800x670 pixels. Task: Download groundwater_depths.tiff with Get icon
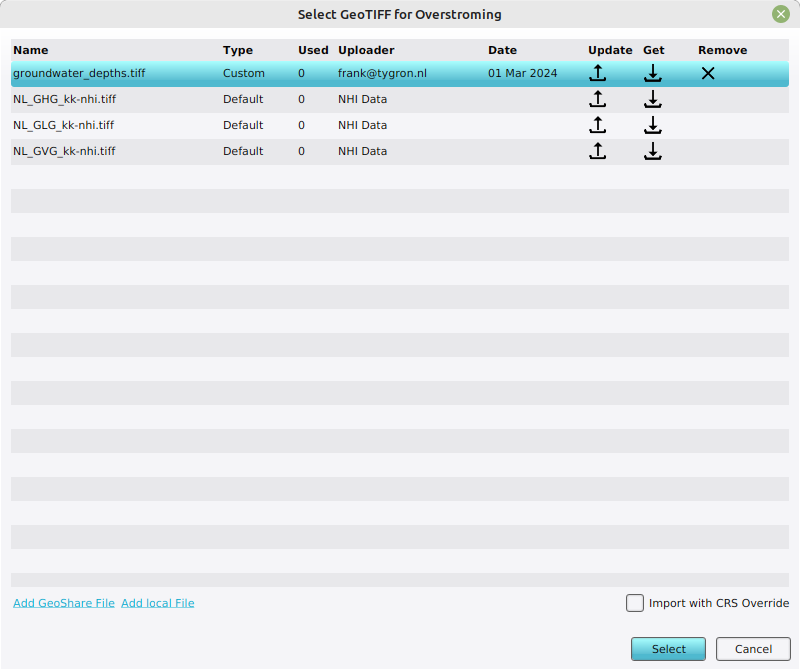click(x=653, y=73)
